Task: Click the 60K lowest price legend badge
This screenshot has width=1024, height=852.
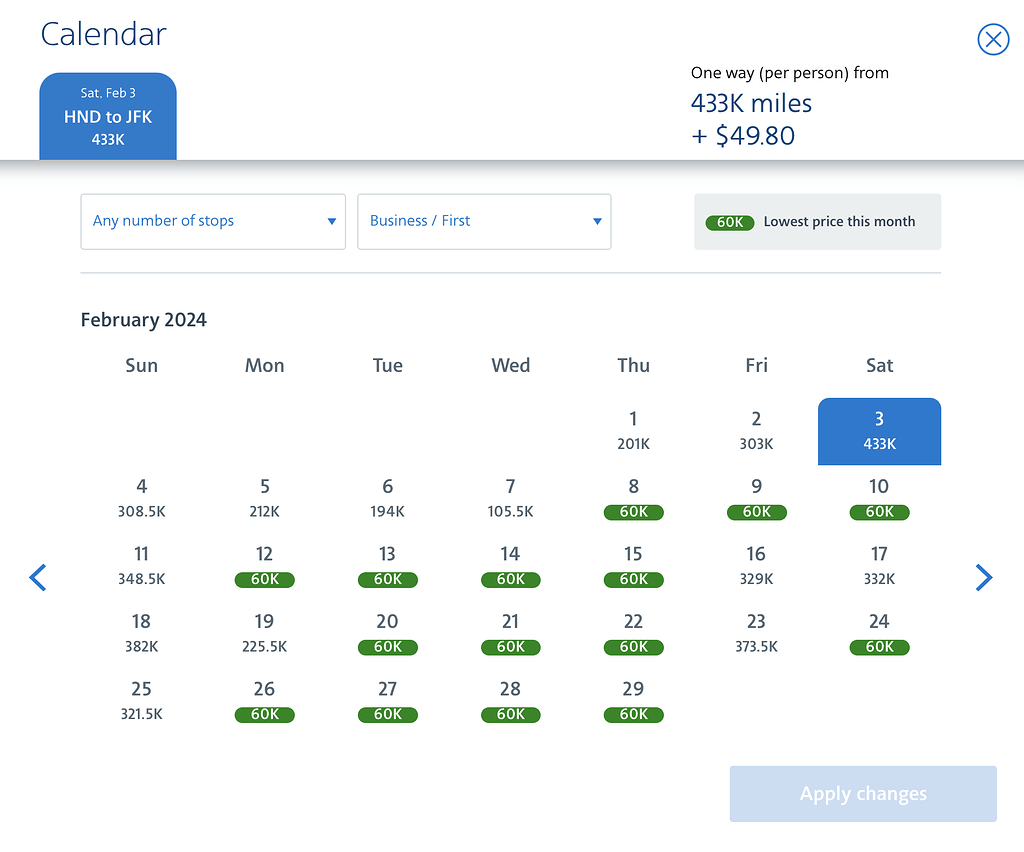Action: (729, 222)
